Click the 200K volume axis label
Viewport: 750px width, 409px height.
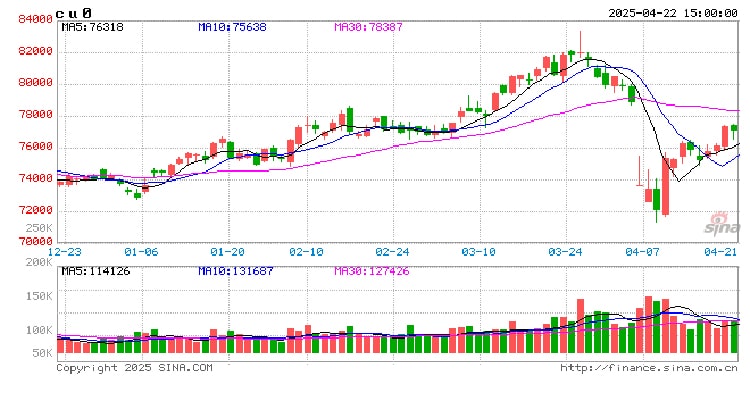click(38, 263)
